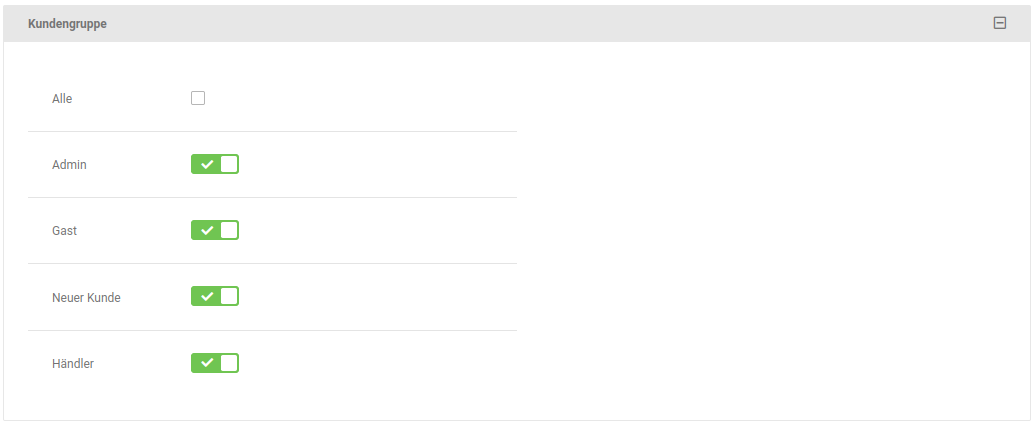Tap the white handle of Händler switch
The width and height of the screenshot is (1034, 426).
(229, 363)
